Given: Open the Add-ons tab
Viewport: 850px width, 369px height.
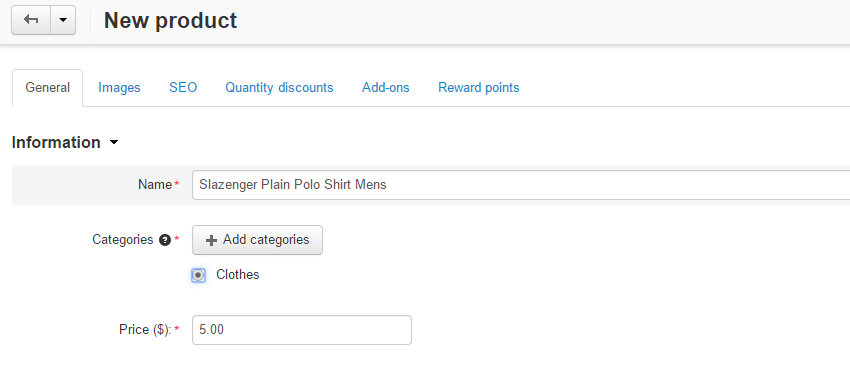Looking at the screenshot, I should 385,88.
